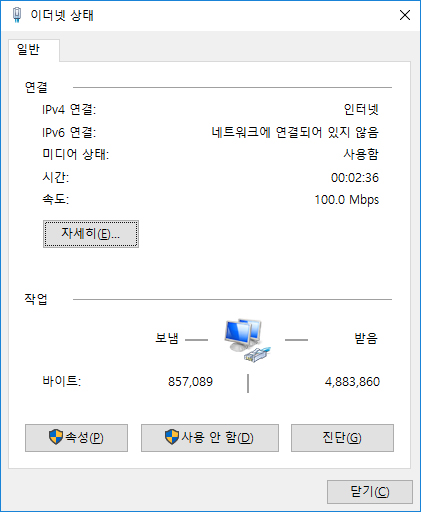Click the sent bytes value 857,089
Screen dimensions: 421x512
(190, 382)
